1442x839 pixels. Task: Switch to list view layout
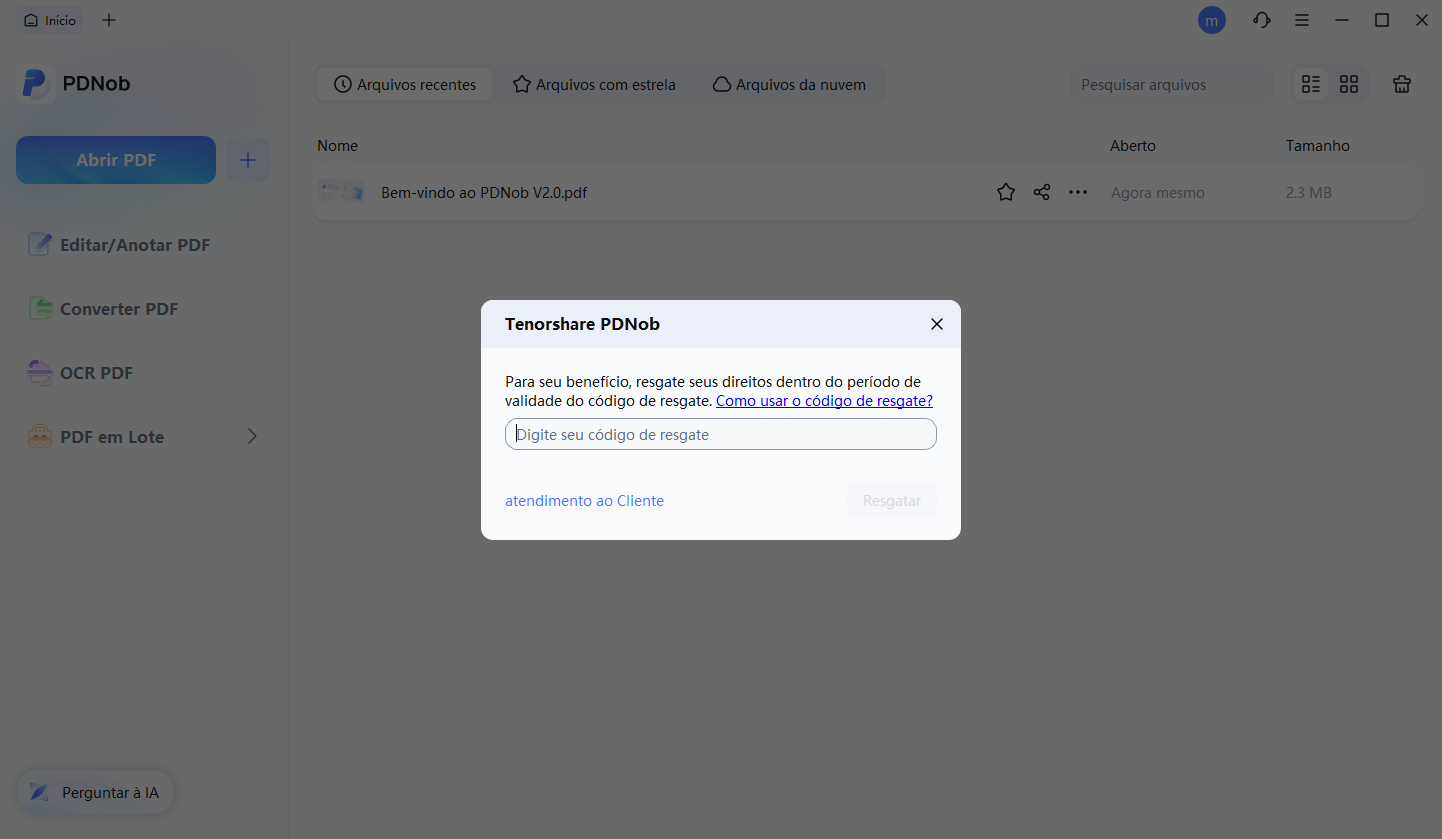(1311, 85)
